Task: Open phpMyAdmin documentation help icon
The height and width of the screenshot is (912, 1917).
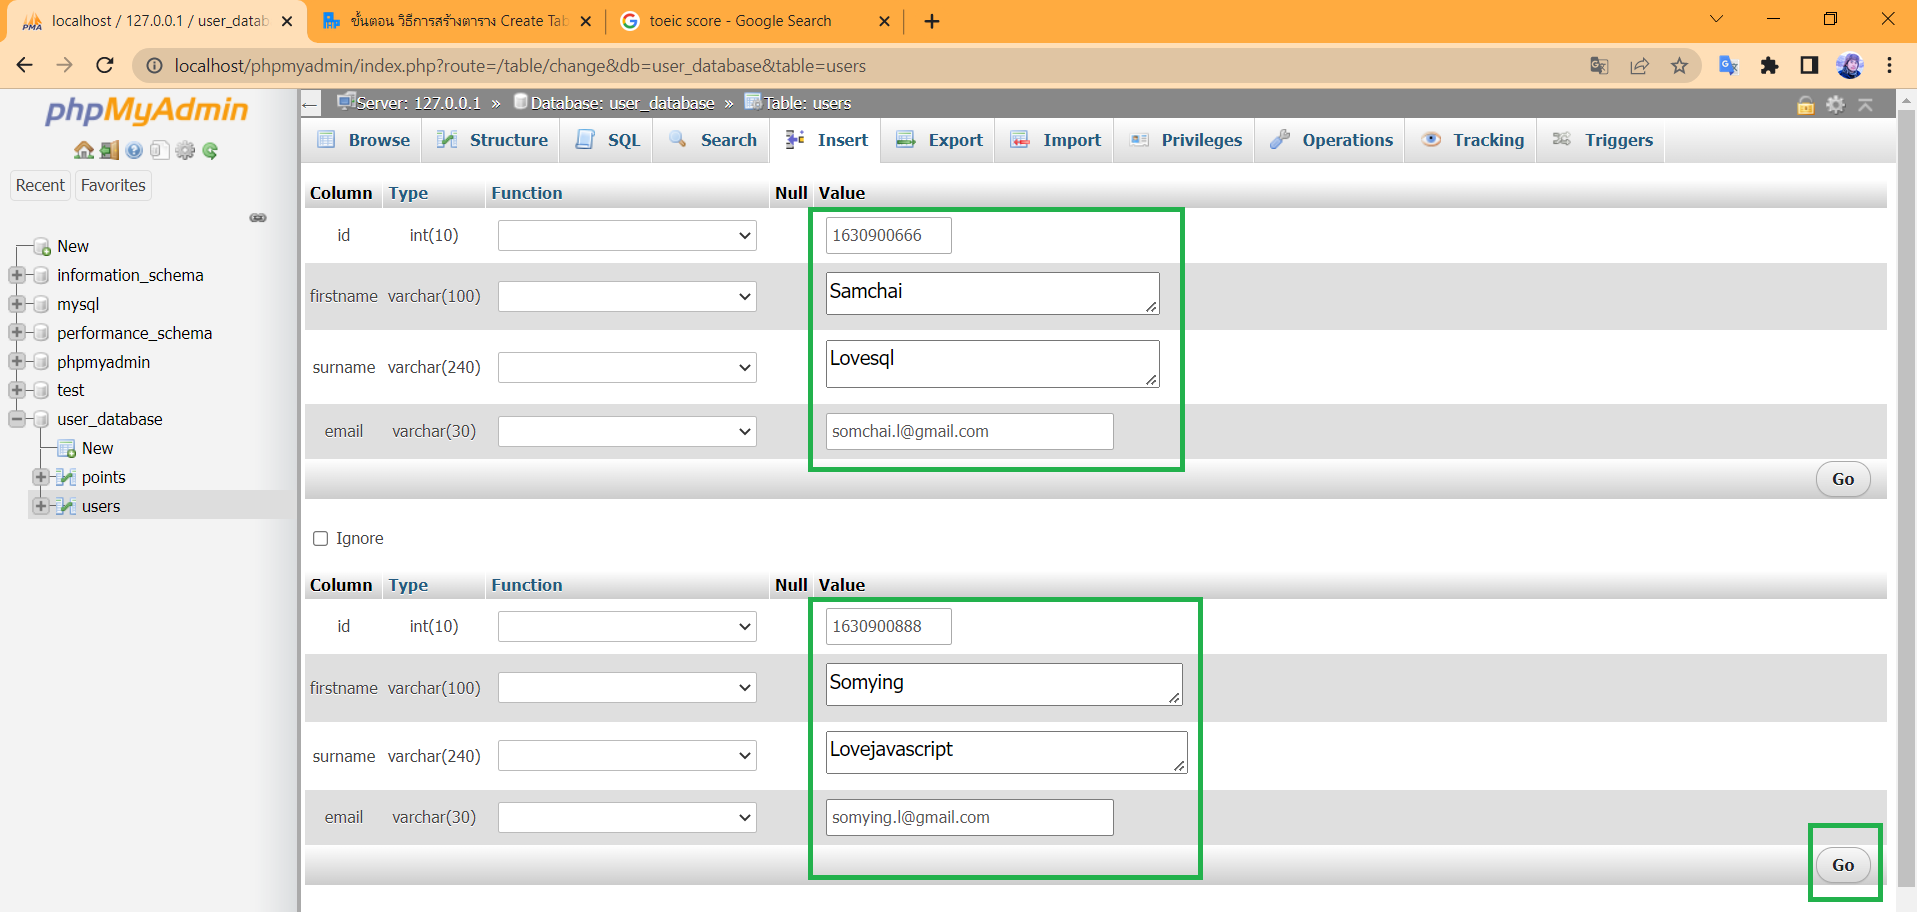Action: (x=134, y=151)
